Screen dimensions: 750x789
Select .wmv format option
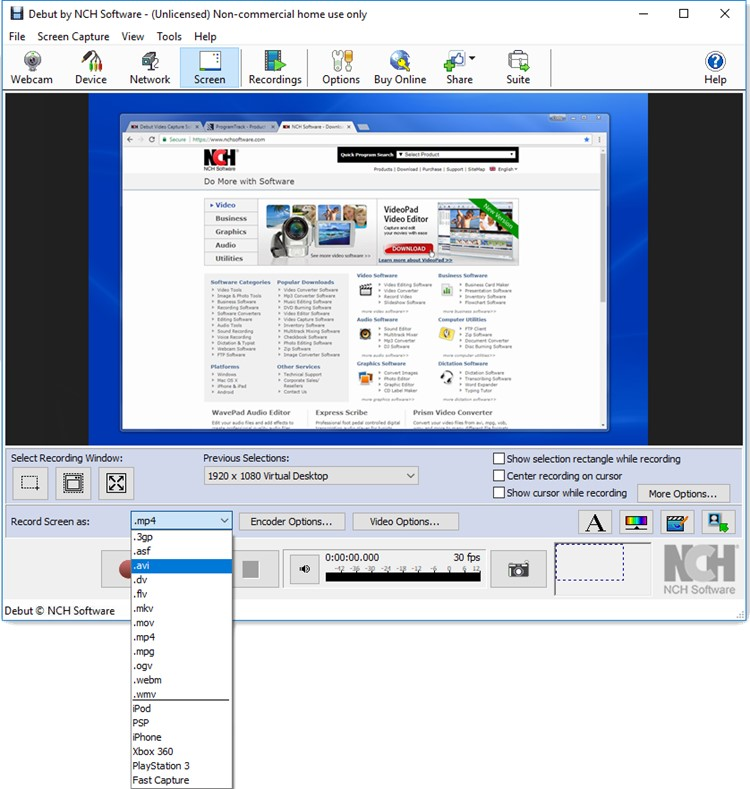(x=182, y=694)
